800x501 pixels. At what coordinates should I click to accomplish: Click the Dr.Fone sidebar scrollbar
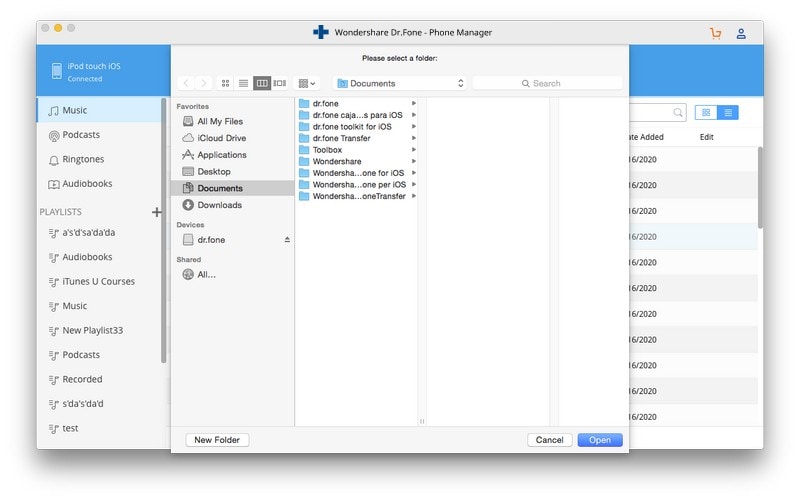coord(164,231)
